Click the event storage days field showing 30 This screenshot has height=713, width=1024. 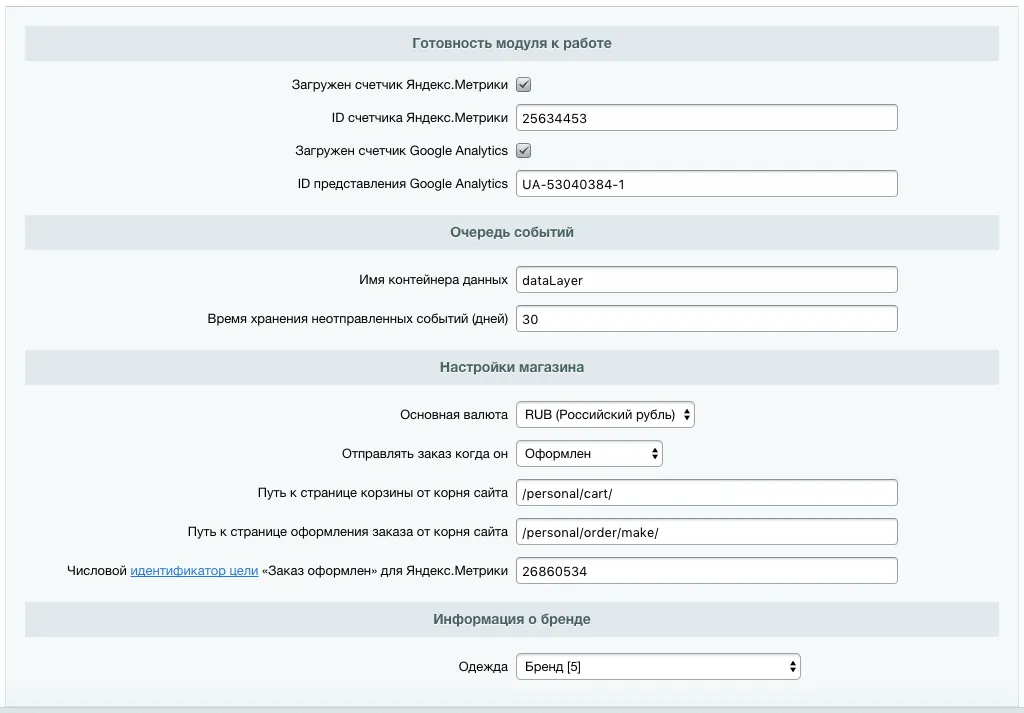click(706, 318)
